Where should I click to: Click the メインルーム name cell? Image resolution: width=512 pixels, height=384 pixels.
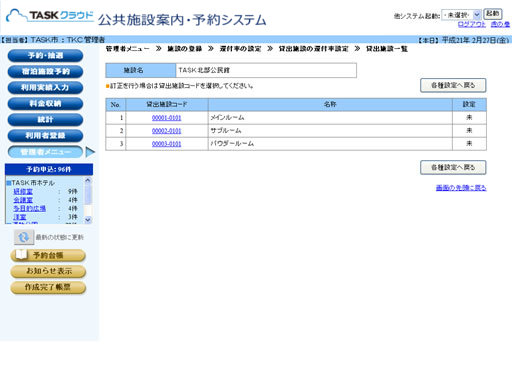coord(330,118)
